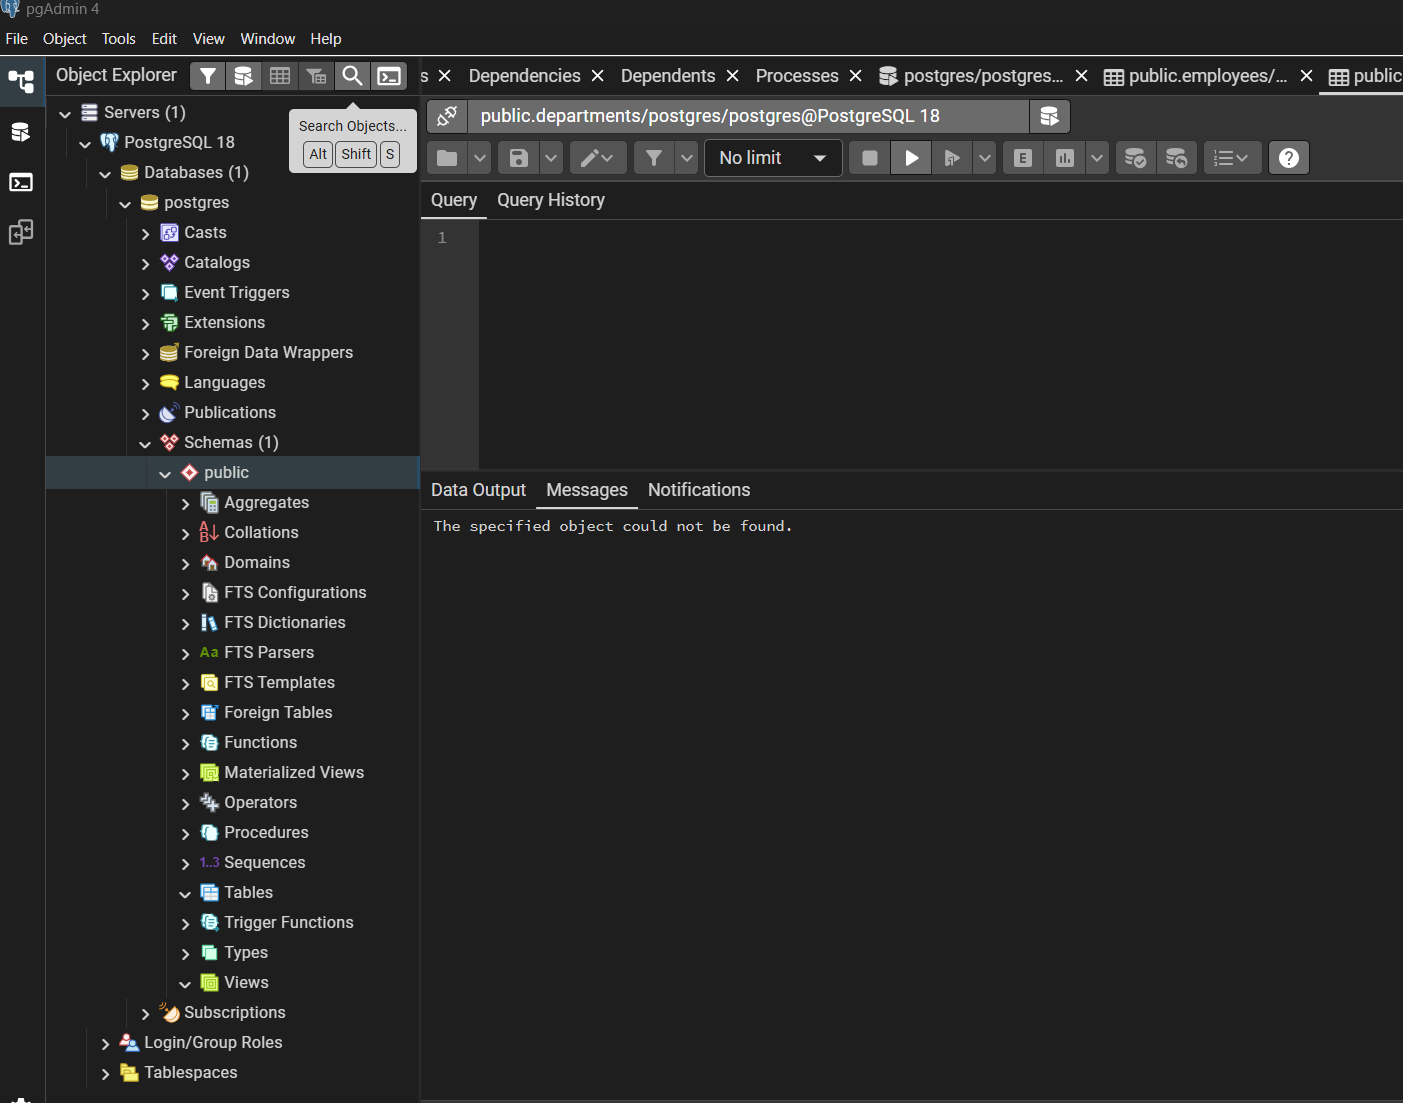Click the Explain Analyze chart button

pos(1065,158)
